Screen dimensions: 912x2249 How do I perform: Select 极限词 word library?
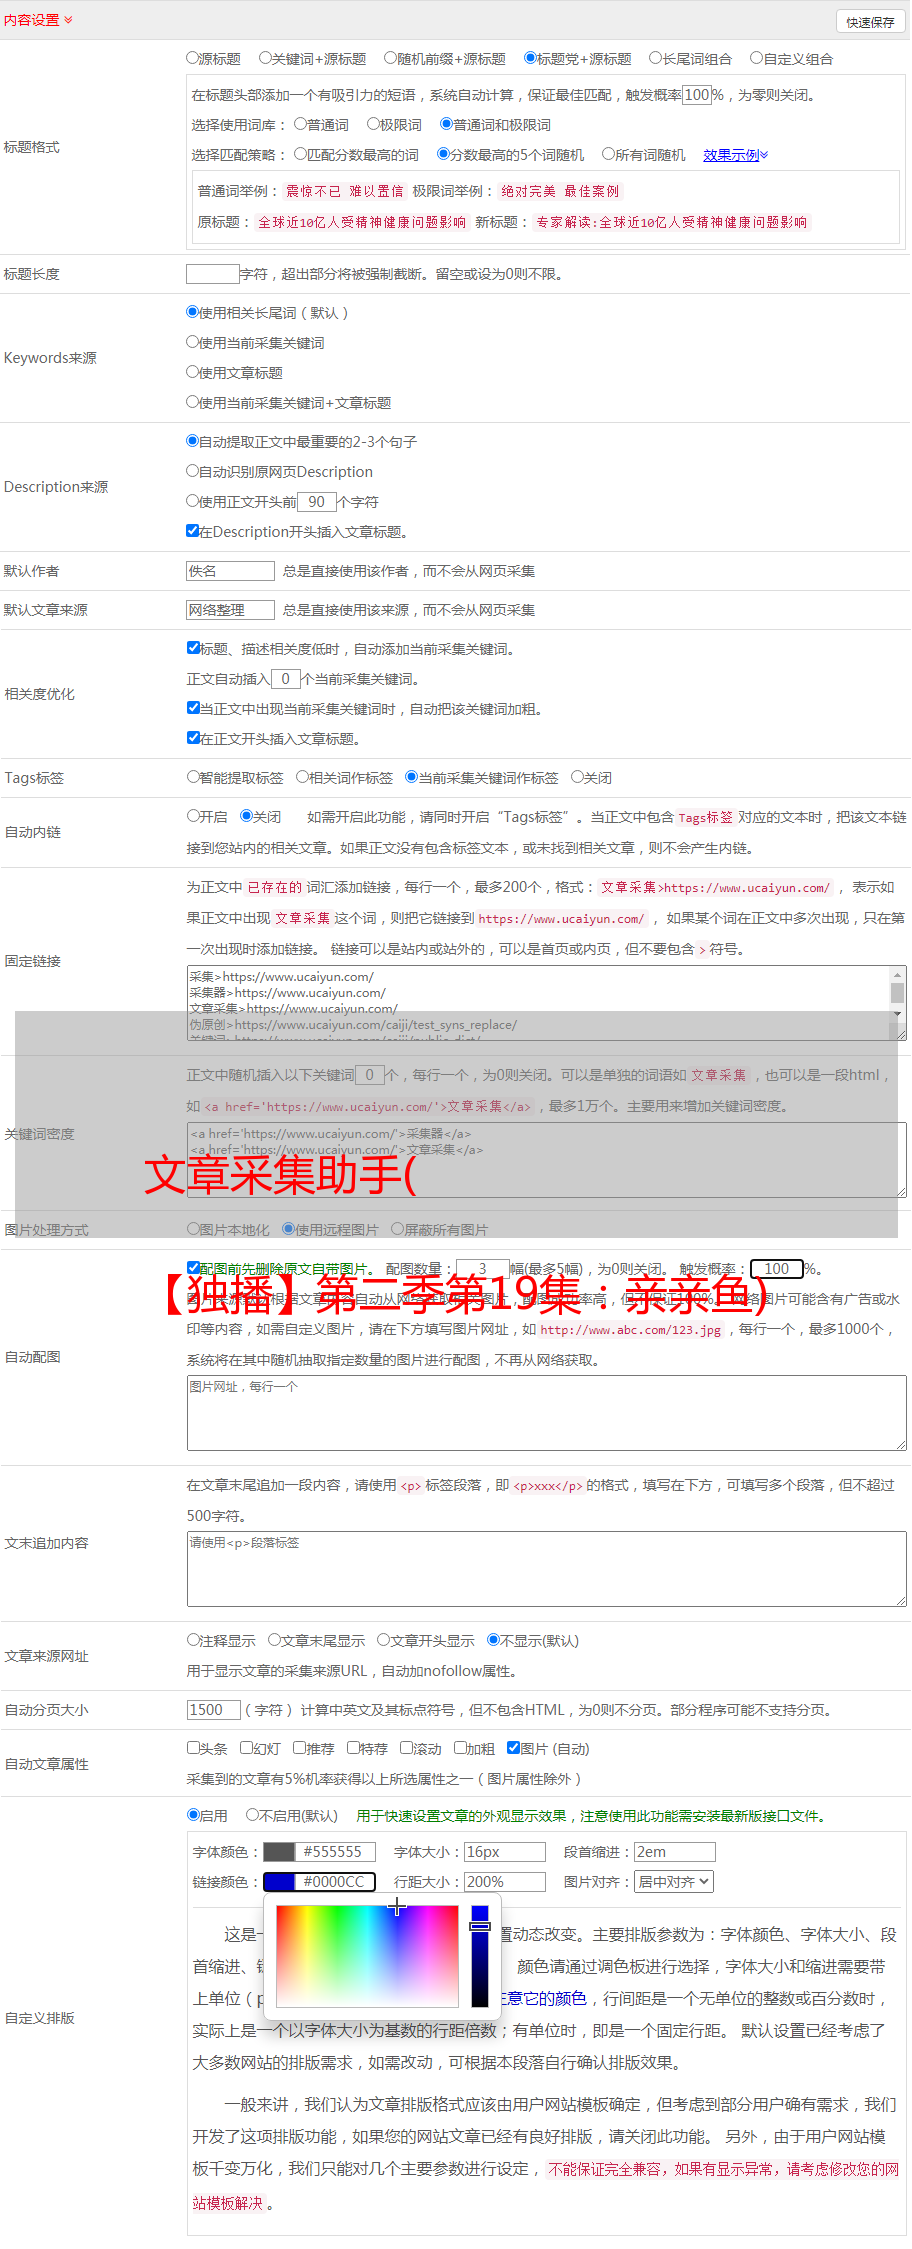(x=373, y=124)
